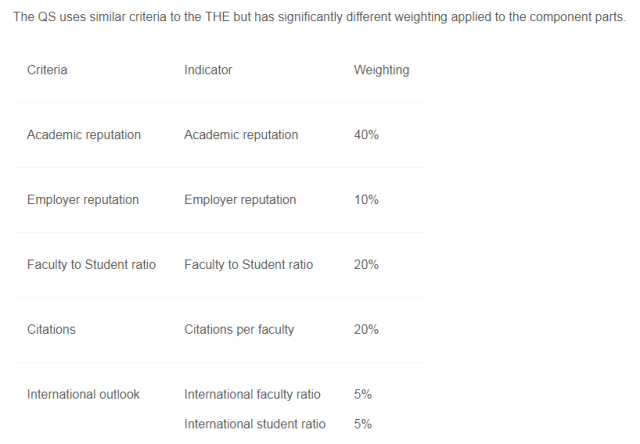Viewport: 640px width, 444px height.
Task: Click the 40% weighting value
Action: (x=366, y=135)
